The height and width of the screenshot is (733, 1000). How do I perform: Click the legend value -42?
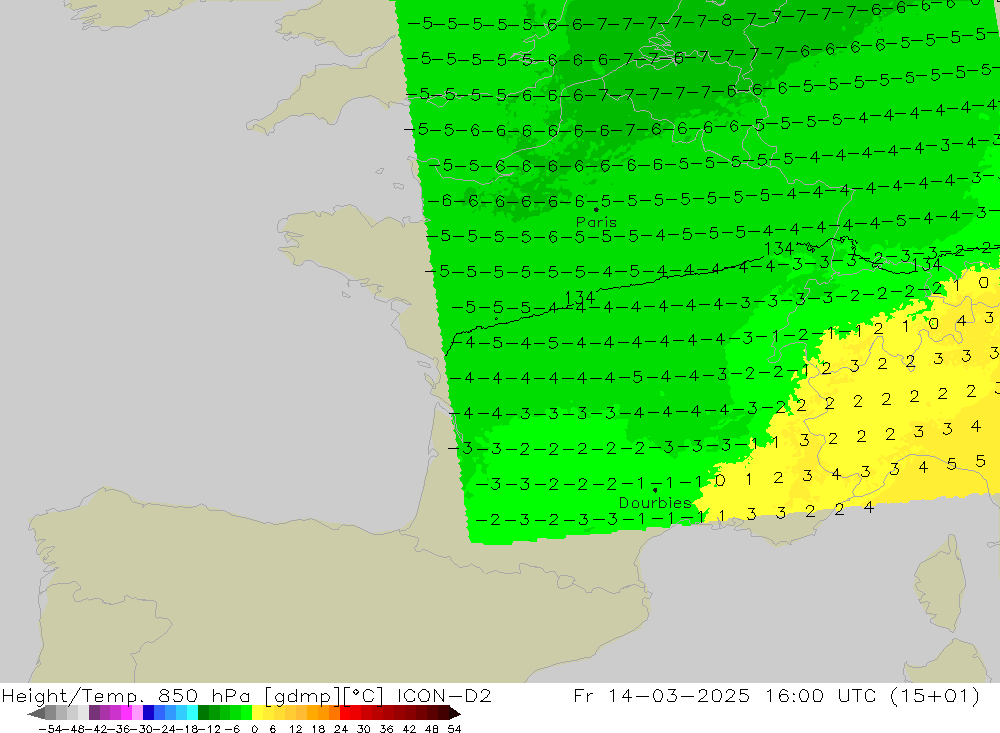point(98,729)
